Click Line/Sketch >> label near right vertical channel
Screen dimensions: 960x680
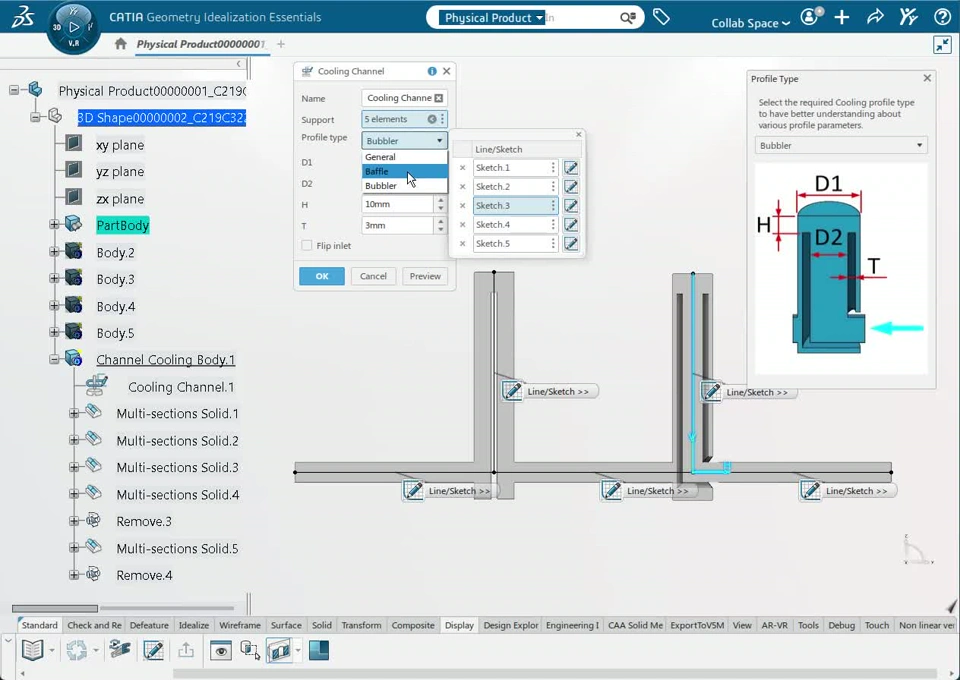click(757, 392)
